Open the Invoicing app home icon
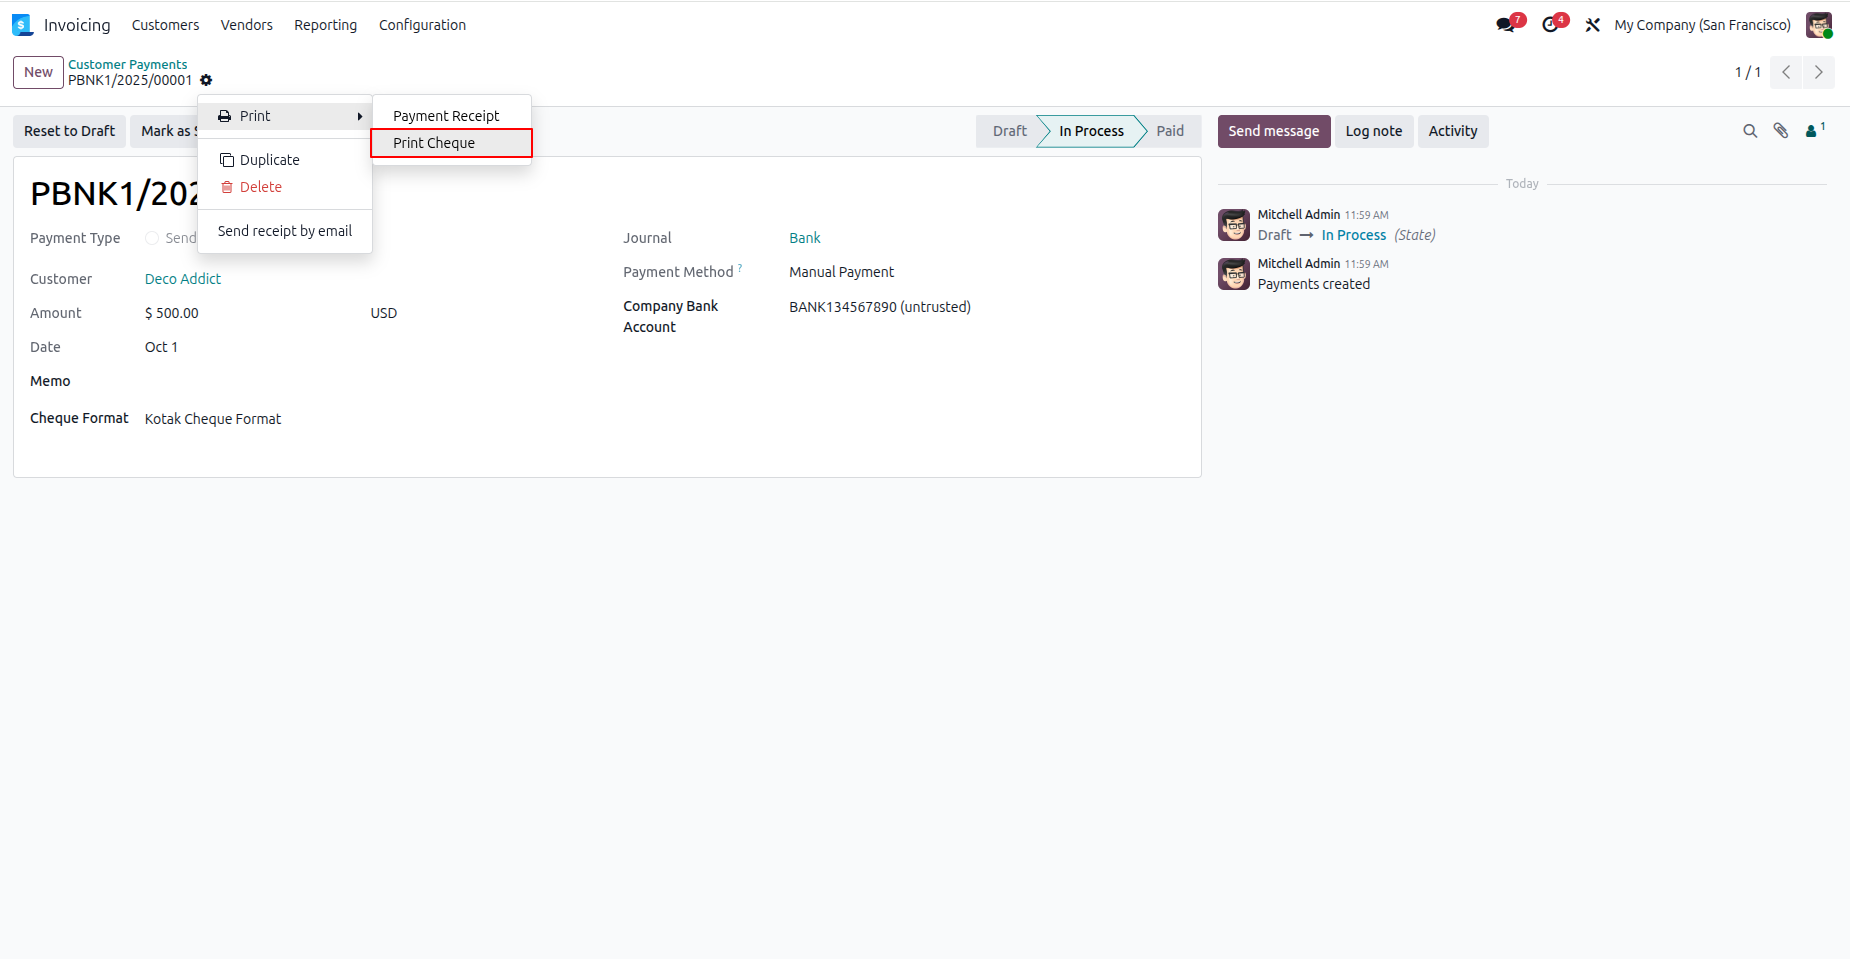The width and height of the screenshot is (1850, 959). [x=22, y=25]
